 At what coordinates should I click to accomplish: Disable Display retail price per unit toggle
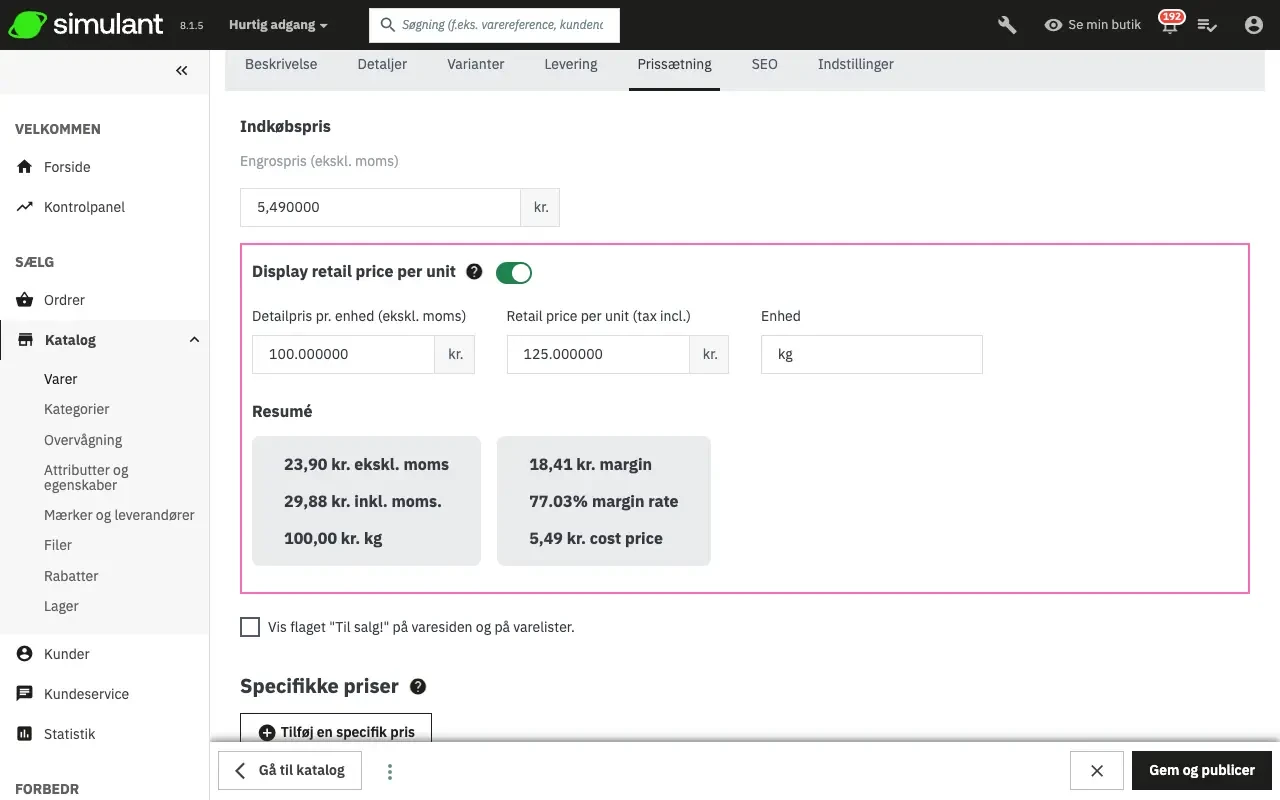coord(514,272)
